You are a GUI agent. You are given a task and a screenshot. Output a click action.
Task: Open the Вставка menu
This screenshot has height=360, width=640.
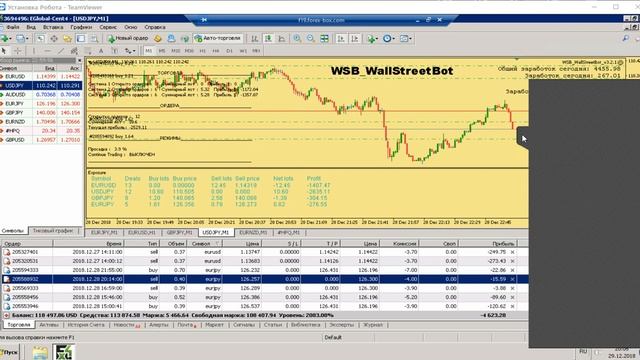pos(53,27)
